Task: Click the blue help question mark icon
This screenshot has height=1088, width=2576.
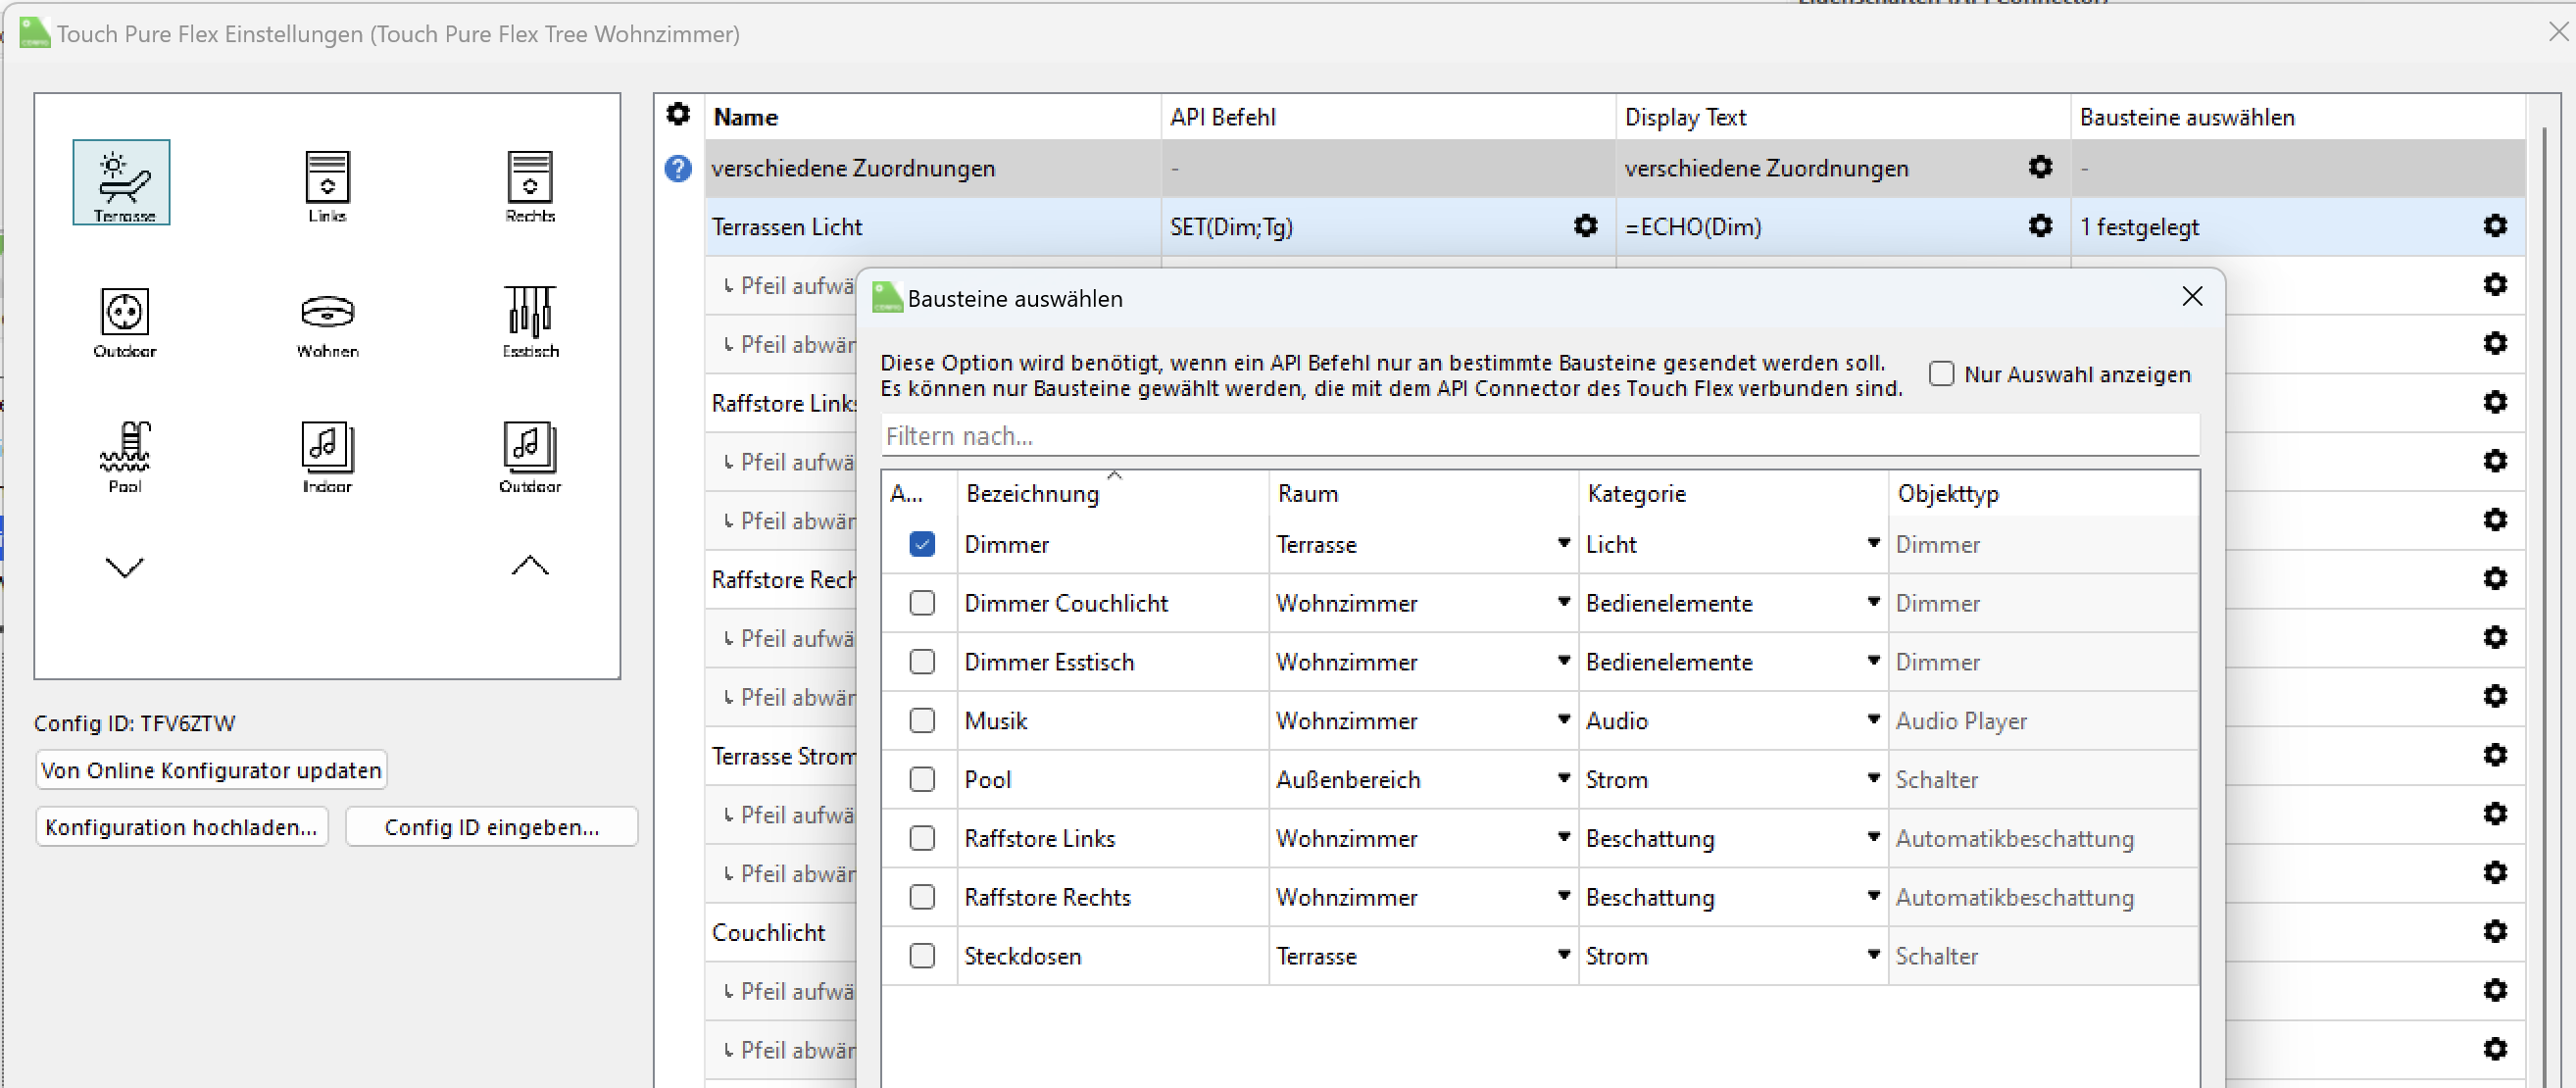Action: coord(677,168)
